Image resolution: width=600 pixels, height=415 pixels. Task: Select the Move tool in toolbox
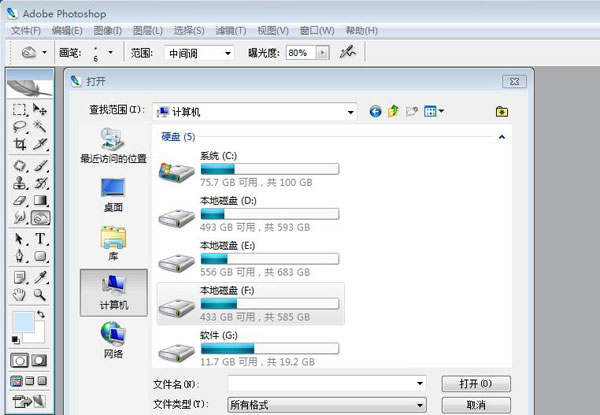coord(41,109)
